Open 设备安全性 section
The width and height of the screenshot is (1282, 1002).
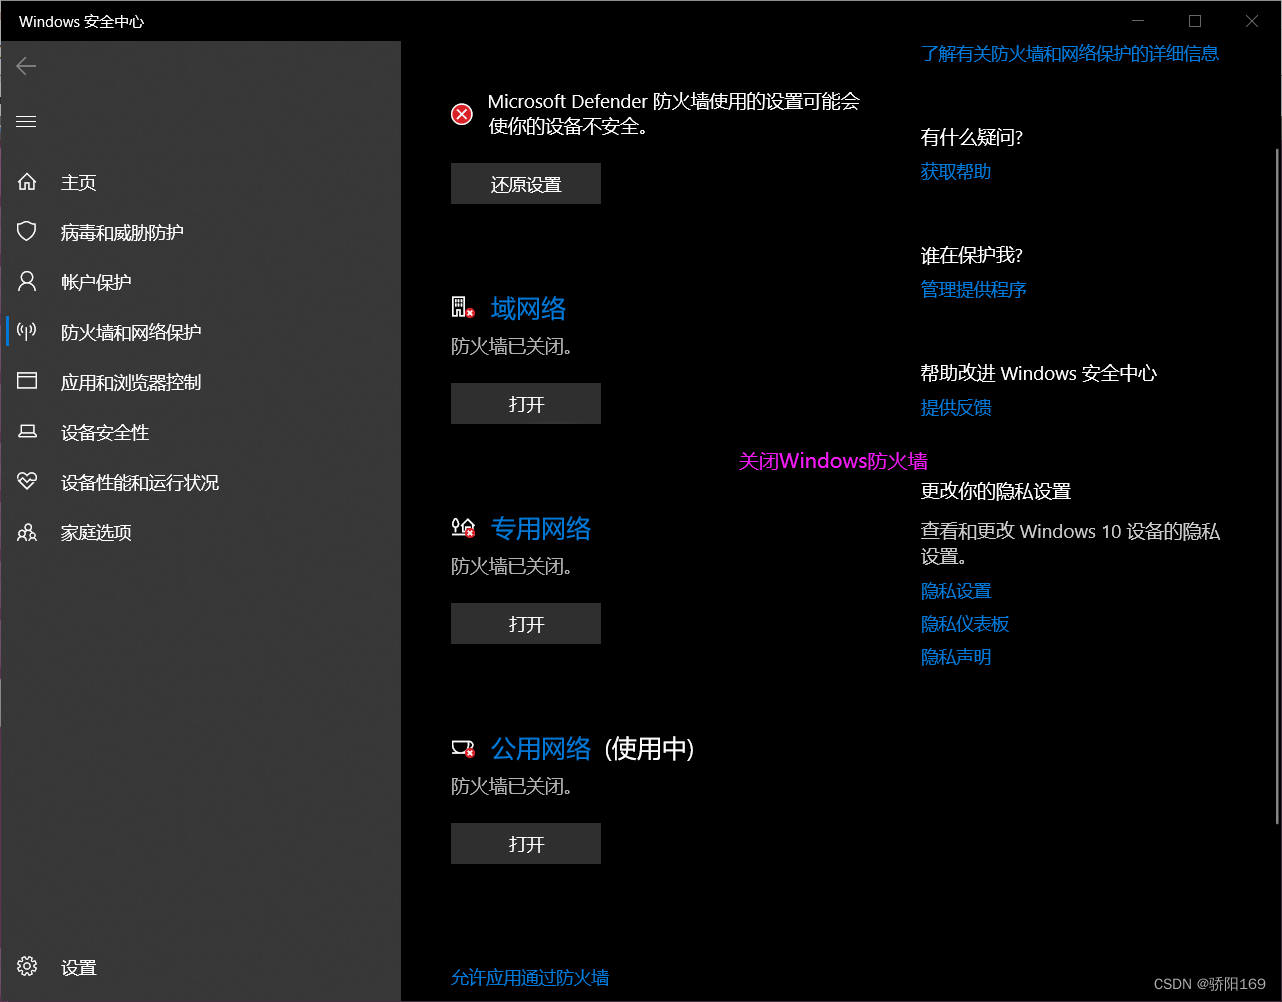(x=105, y=432)
